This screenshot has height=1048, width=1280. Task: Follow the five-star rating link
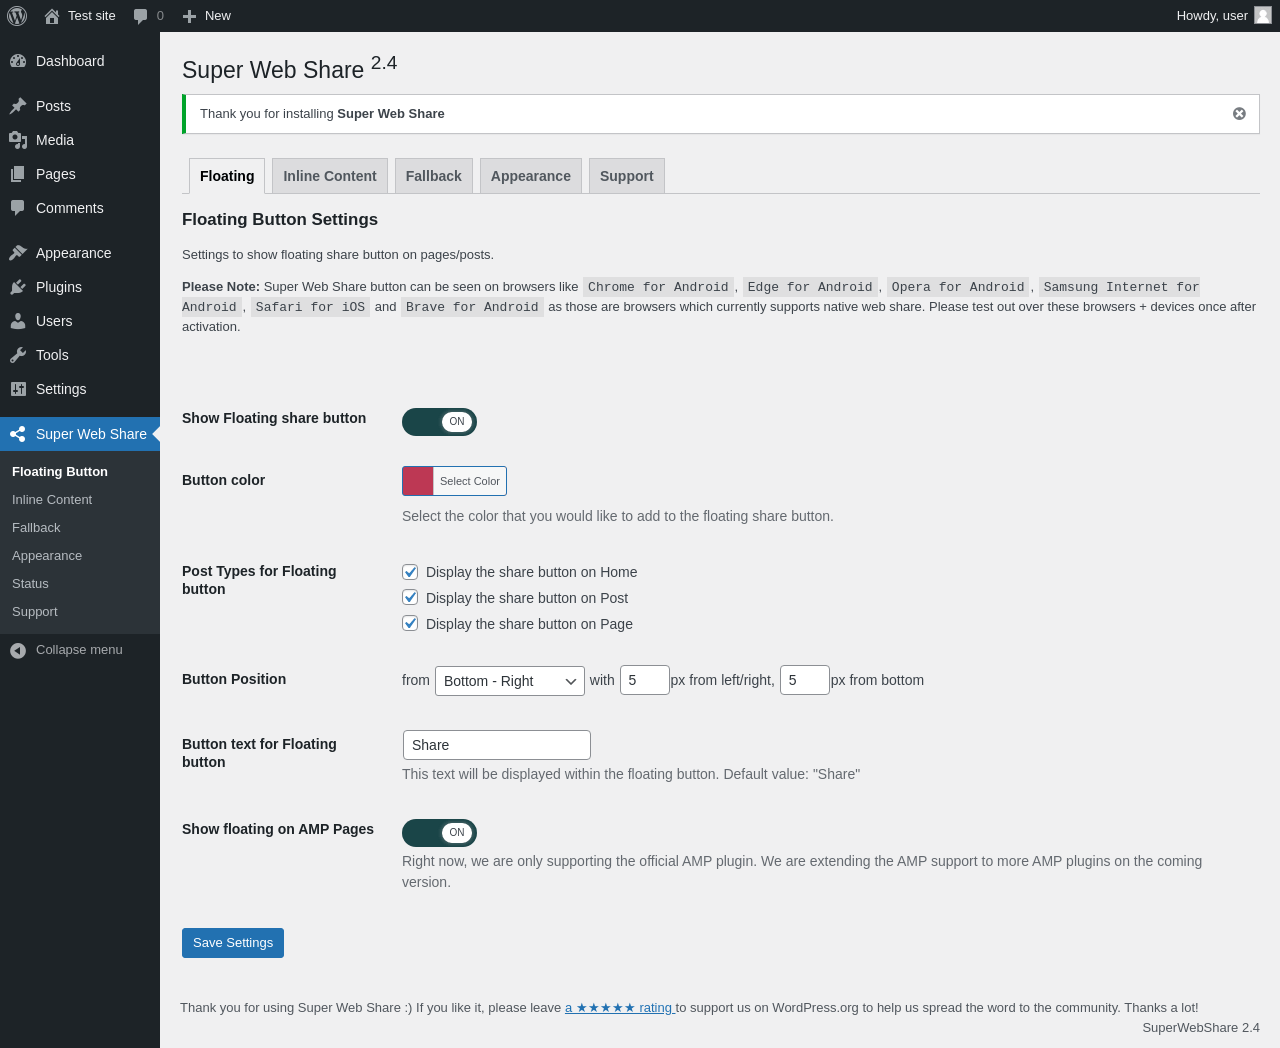(x=620, y=1008)
